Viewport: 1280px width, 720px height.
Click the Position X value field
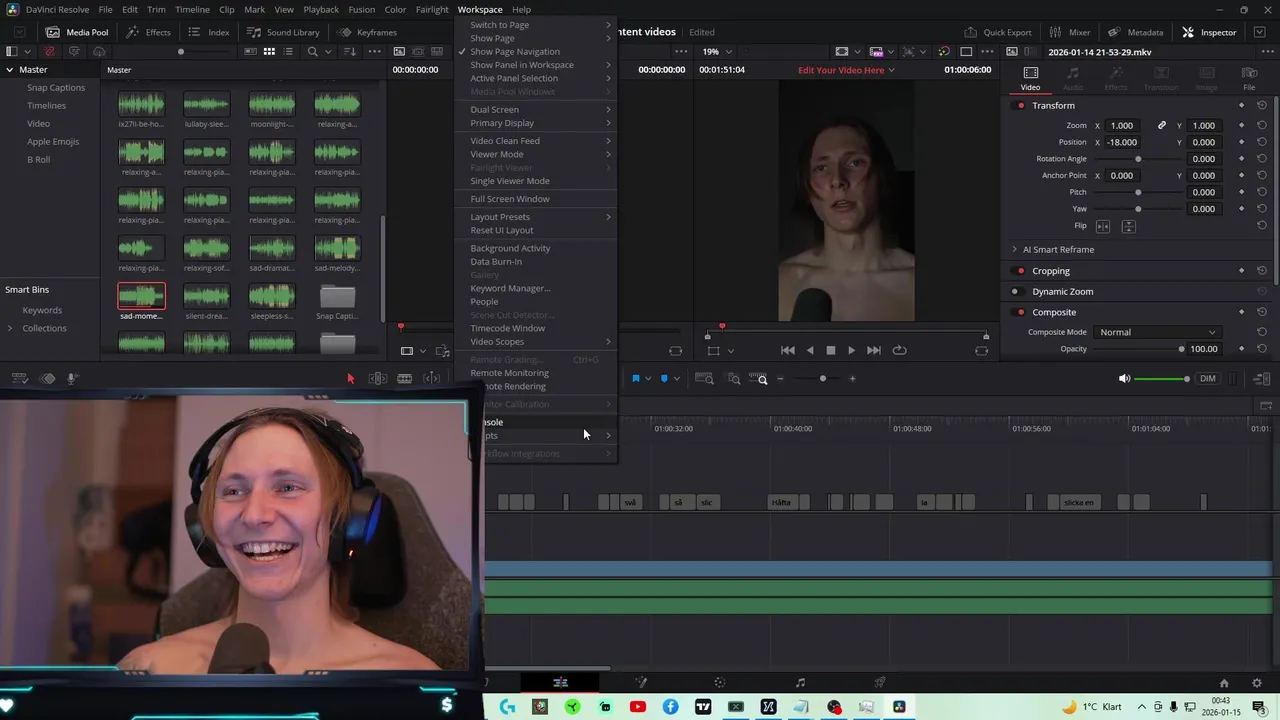click(1123, 142)
